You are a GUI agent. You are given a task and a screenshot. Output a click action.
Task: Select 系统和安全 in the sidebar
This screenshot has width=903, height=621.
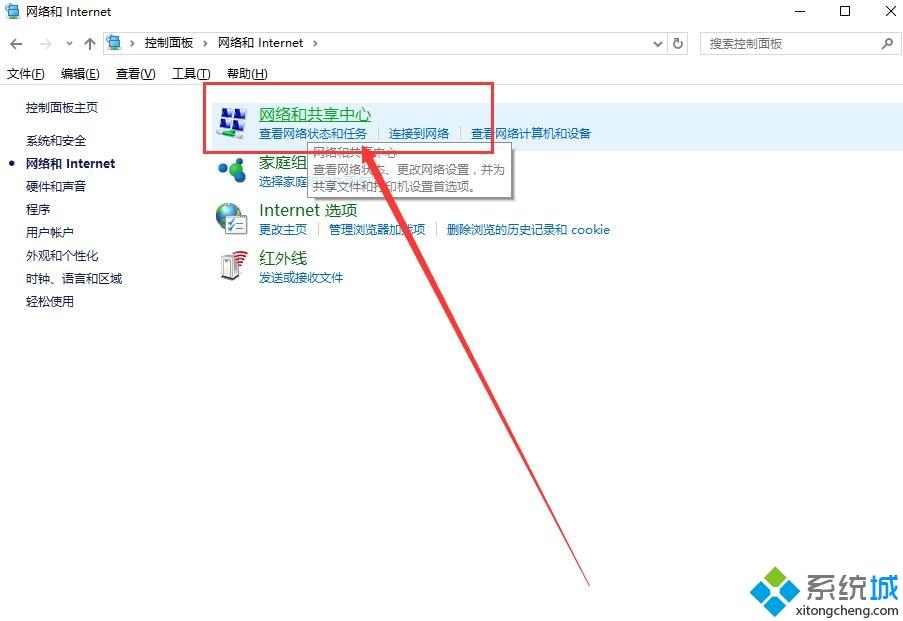pos(55,141)
